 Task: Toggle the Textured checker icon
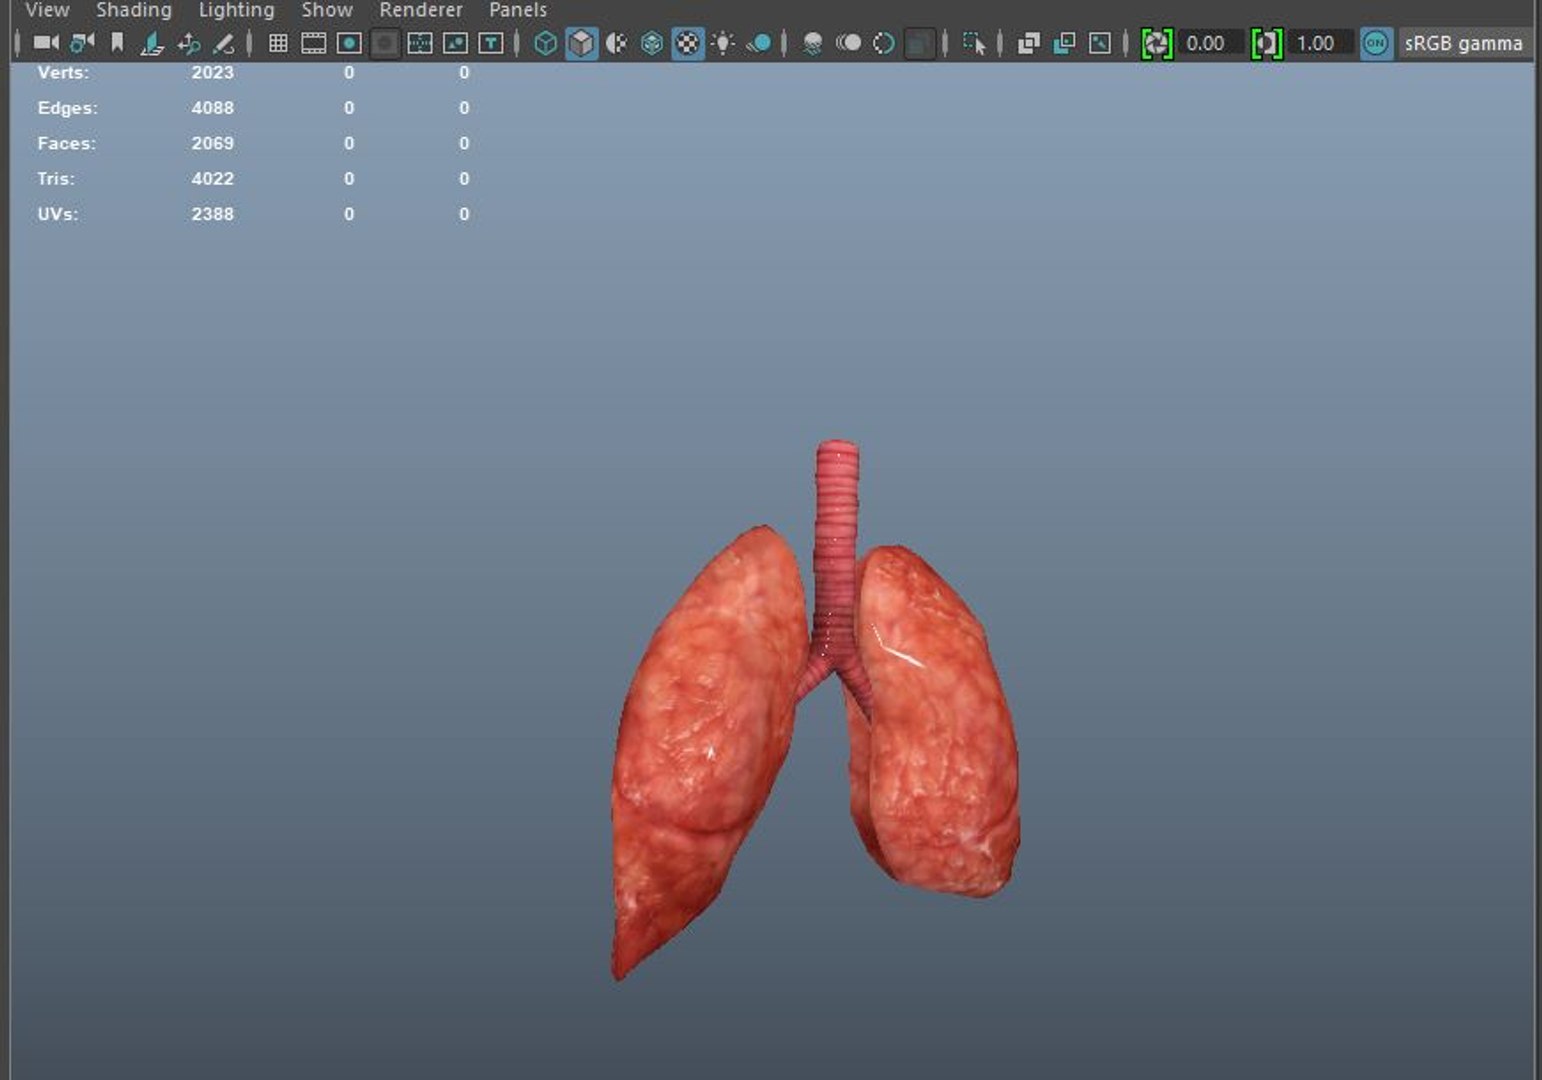pyautogui.click(x=688, y=43)
